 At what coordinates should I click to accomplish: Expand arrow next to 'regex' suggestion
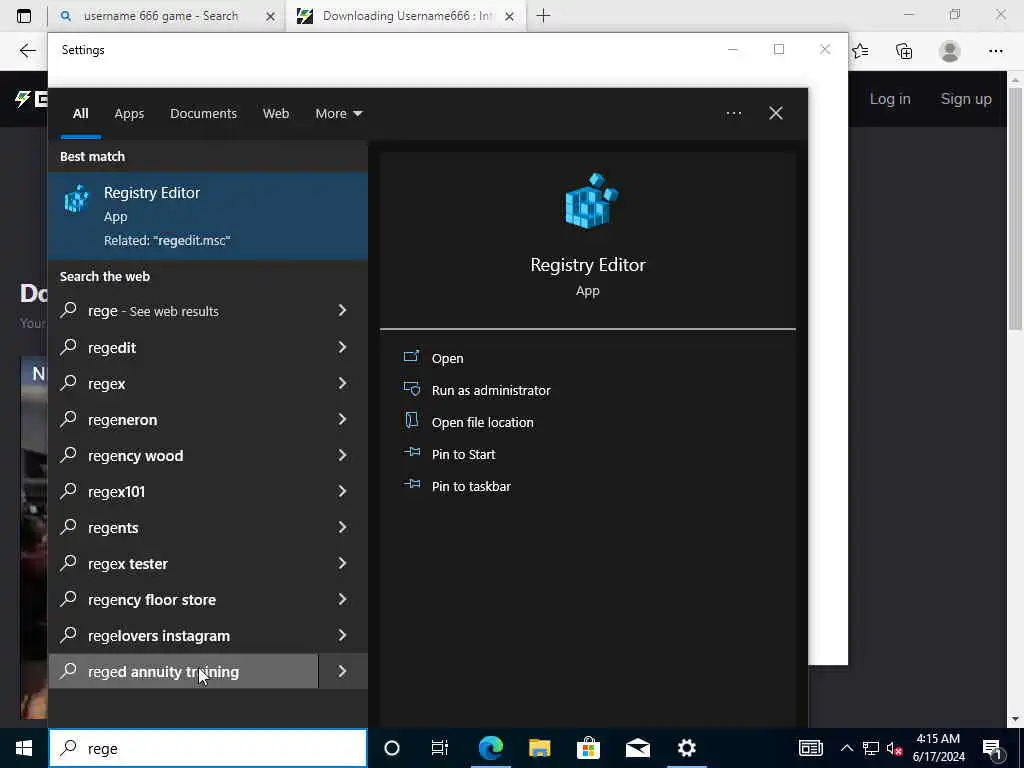pyautogui.click(x=342, y=383)
